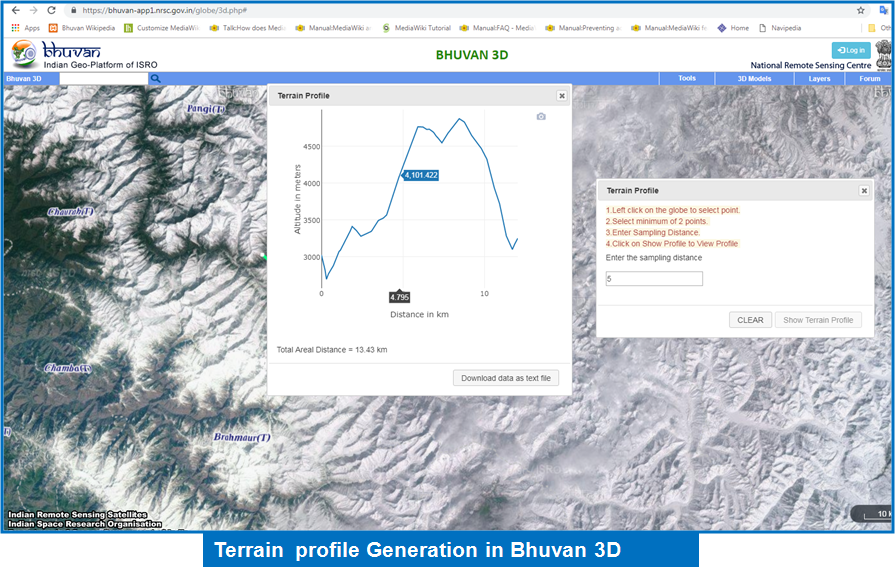Screen dimensions: 895x568
Task: Click the 4.795 distance marker on chart
Action: [x=400, y=297]
